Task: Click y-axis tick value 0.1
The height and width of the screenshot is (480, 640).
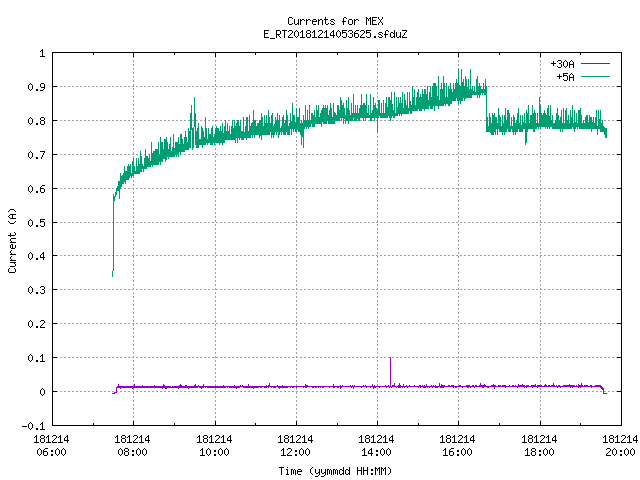Action: pos(36,358)
